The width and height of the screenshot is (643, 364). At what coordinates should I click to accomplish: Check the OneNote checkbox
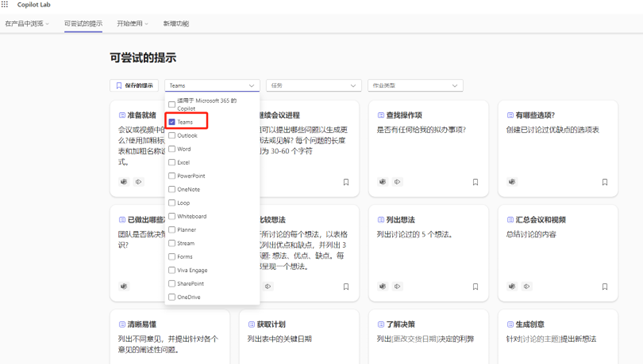(172, 189)
